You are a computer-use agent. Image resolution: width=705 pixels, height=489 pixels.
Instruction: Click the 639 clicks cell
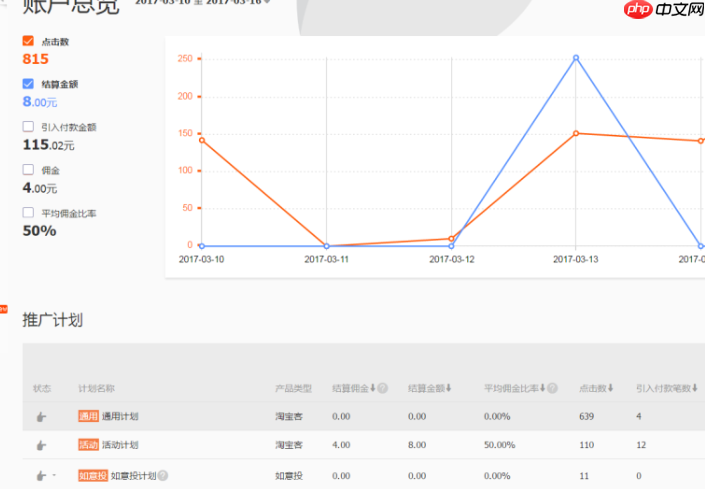[586, 416]
